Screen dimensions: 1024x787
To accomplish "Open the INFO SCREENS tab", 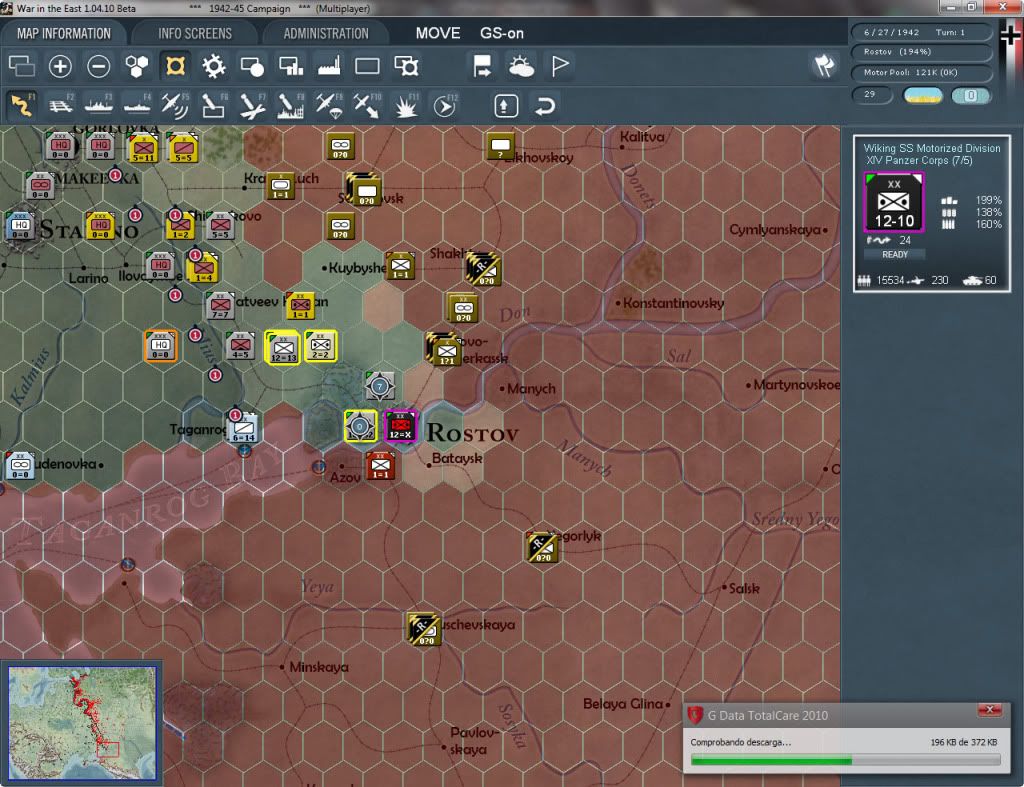I will (x=195, y=33).
